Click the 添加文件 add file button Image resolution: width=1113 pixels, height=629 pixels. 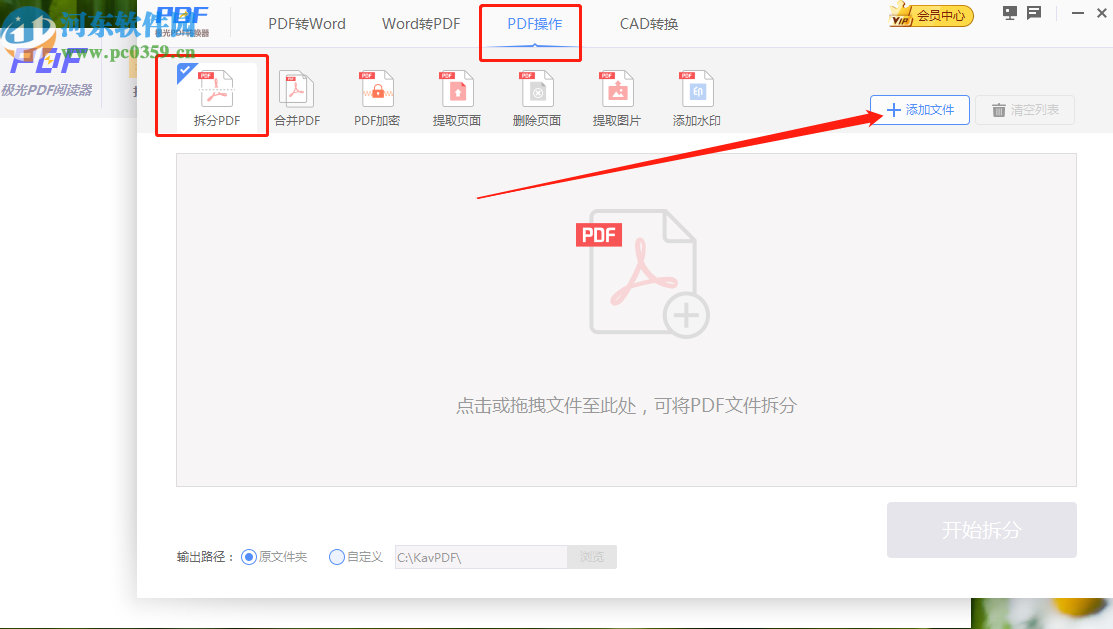tap(919, 110)
